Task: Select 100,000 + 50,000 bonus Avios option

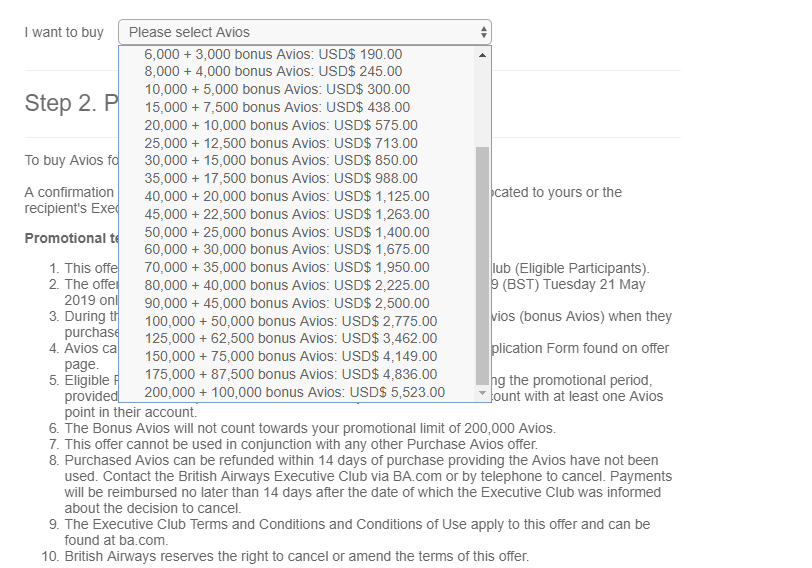Action: [291, 321]
